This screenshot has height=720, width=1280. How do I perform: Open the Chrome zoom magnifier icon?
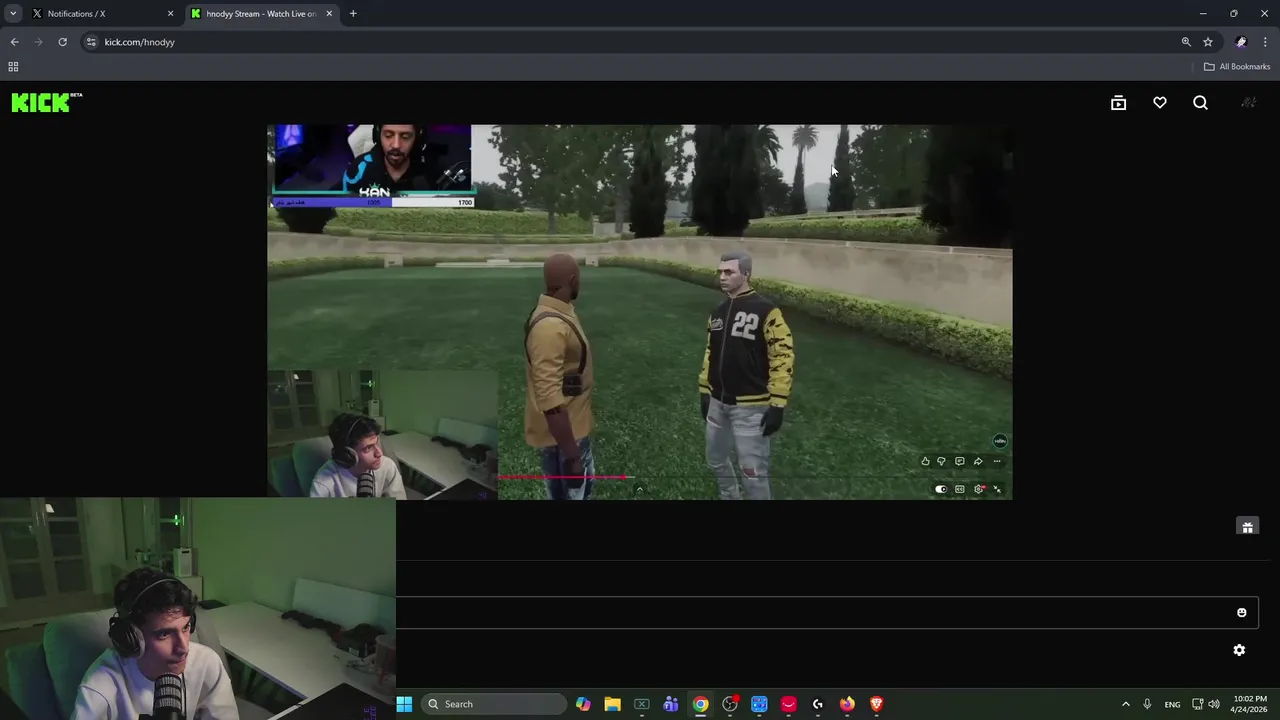[x=1186, y=42]
